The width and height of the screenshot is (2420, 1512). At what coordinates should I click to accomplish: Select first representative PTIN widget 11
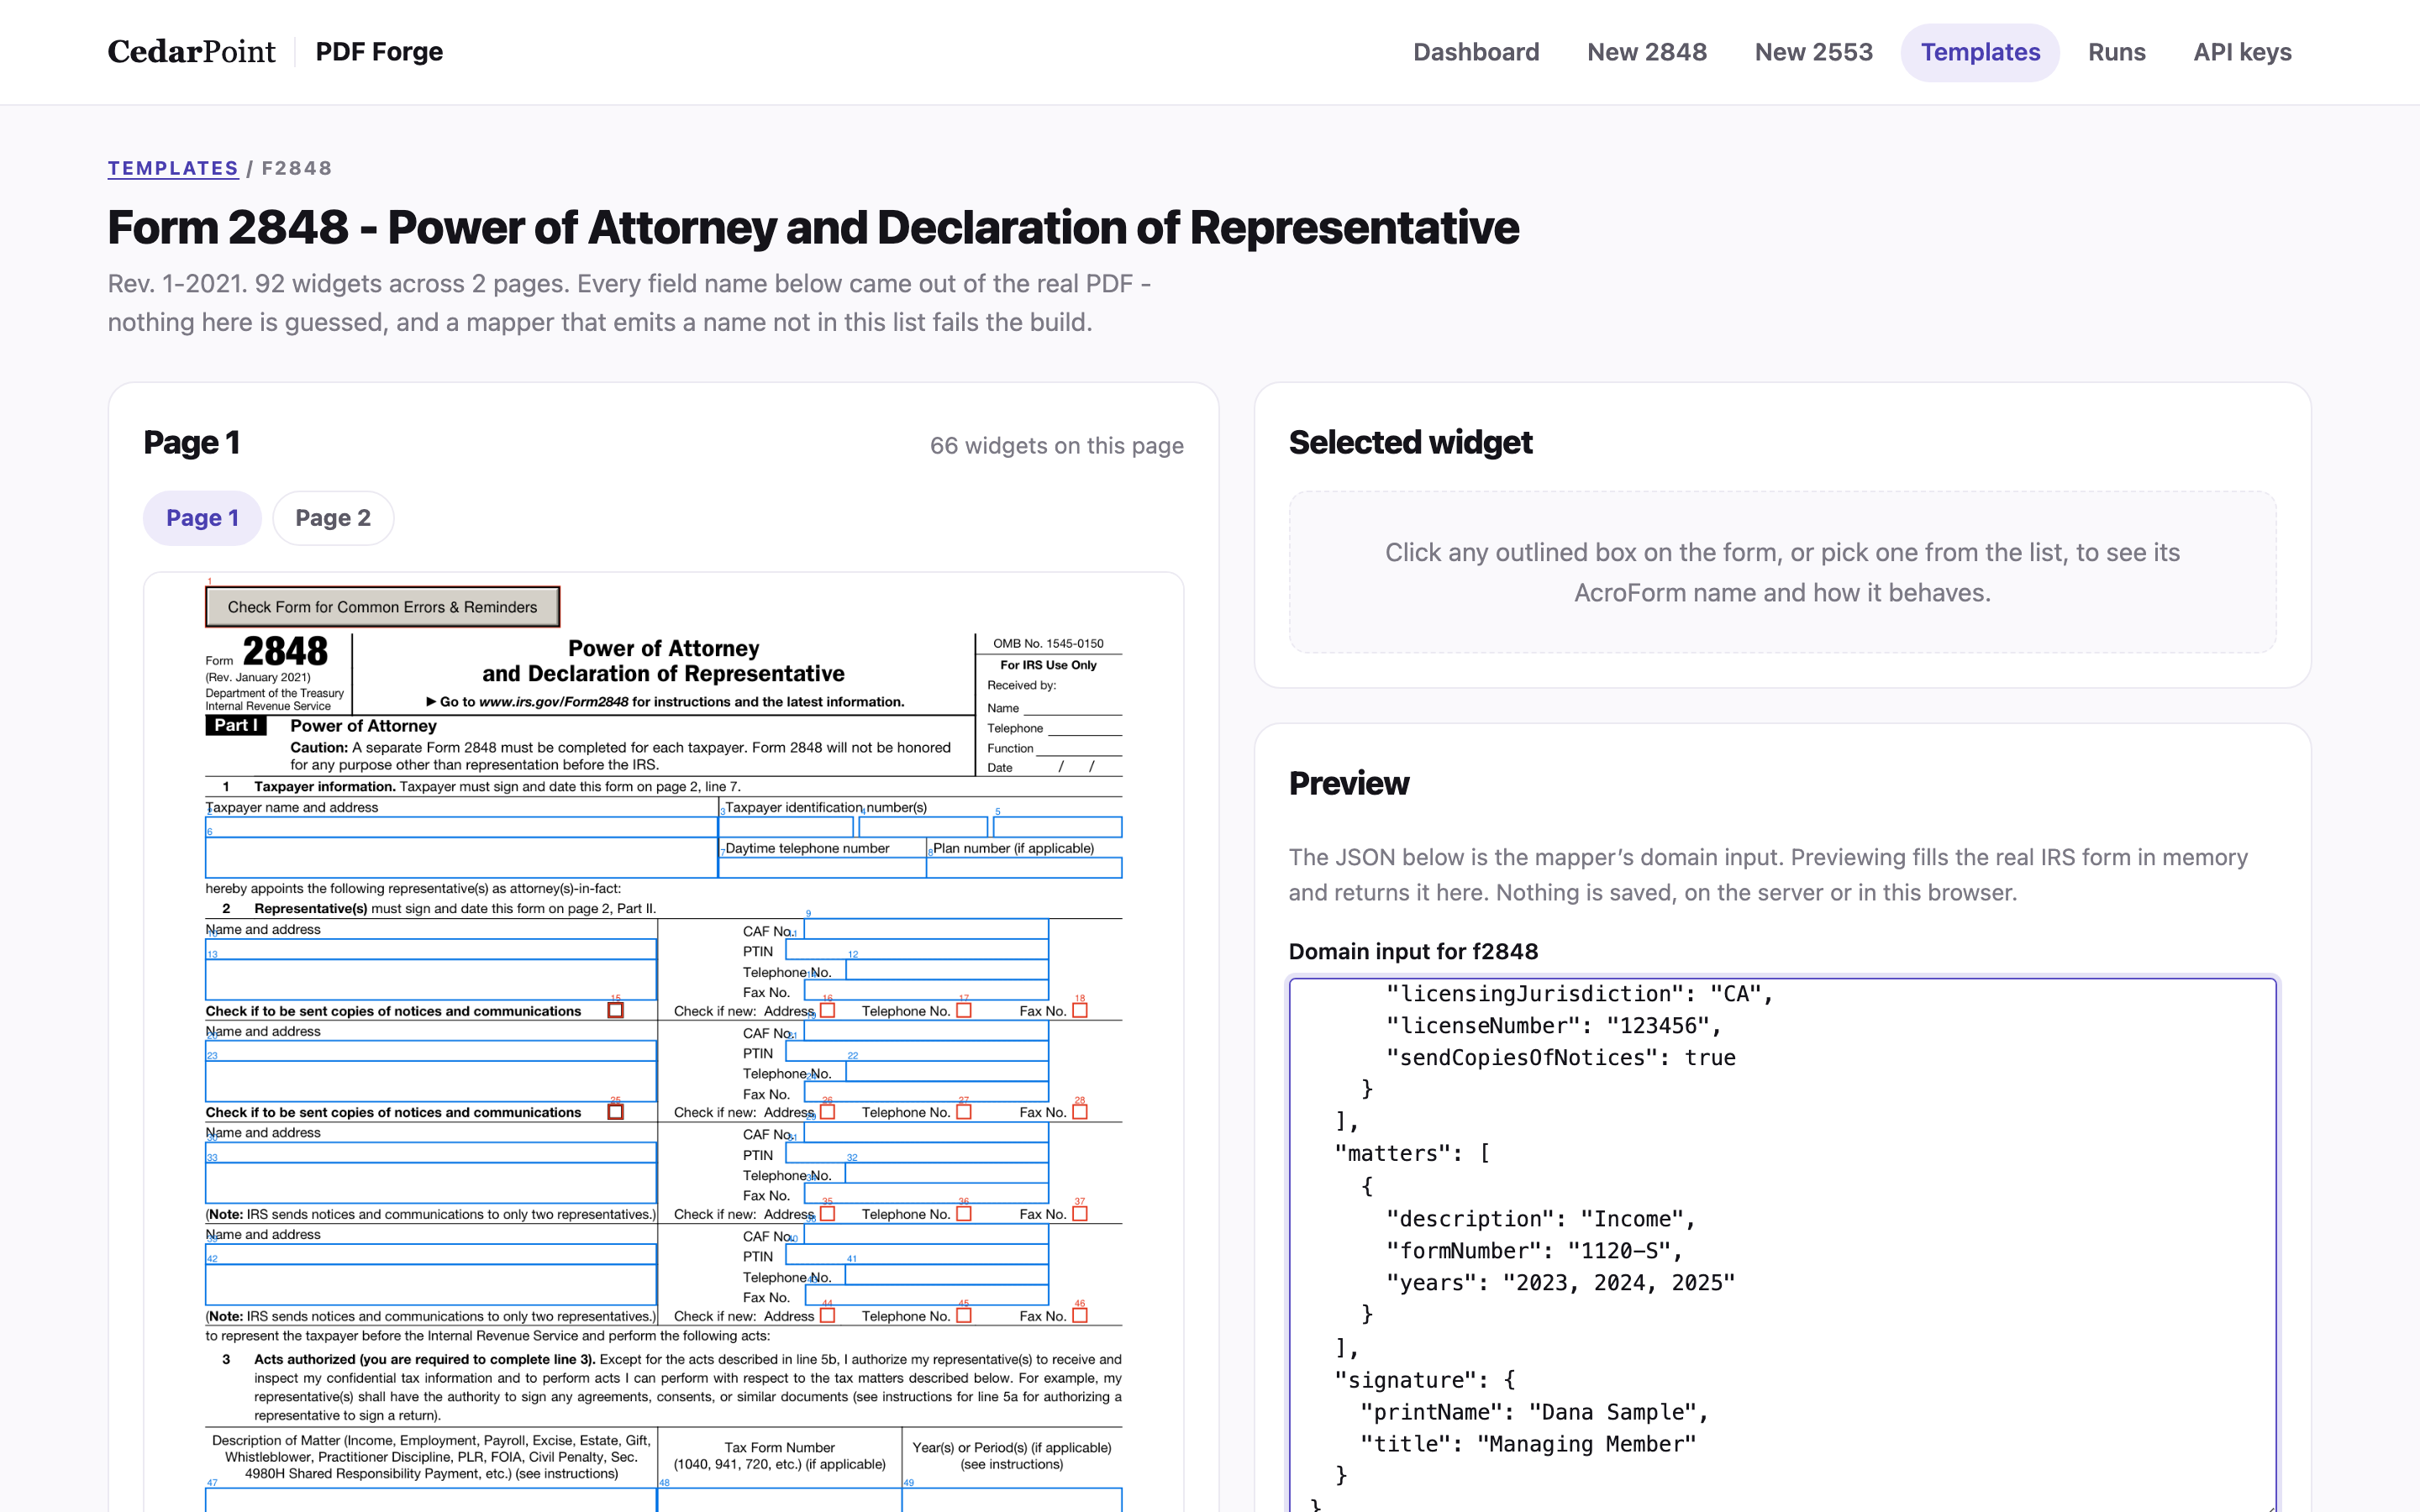pos(917,950)
